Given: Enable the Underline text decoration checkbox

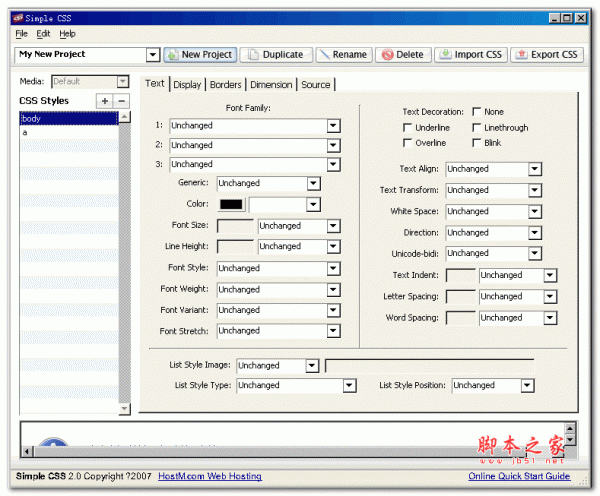Looking at the screenshot, I should tap(408, 128).
